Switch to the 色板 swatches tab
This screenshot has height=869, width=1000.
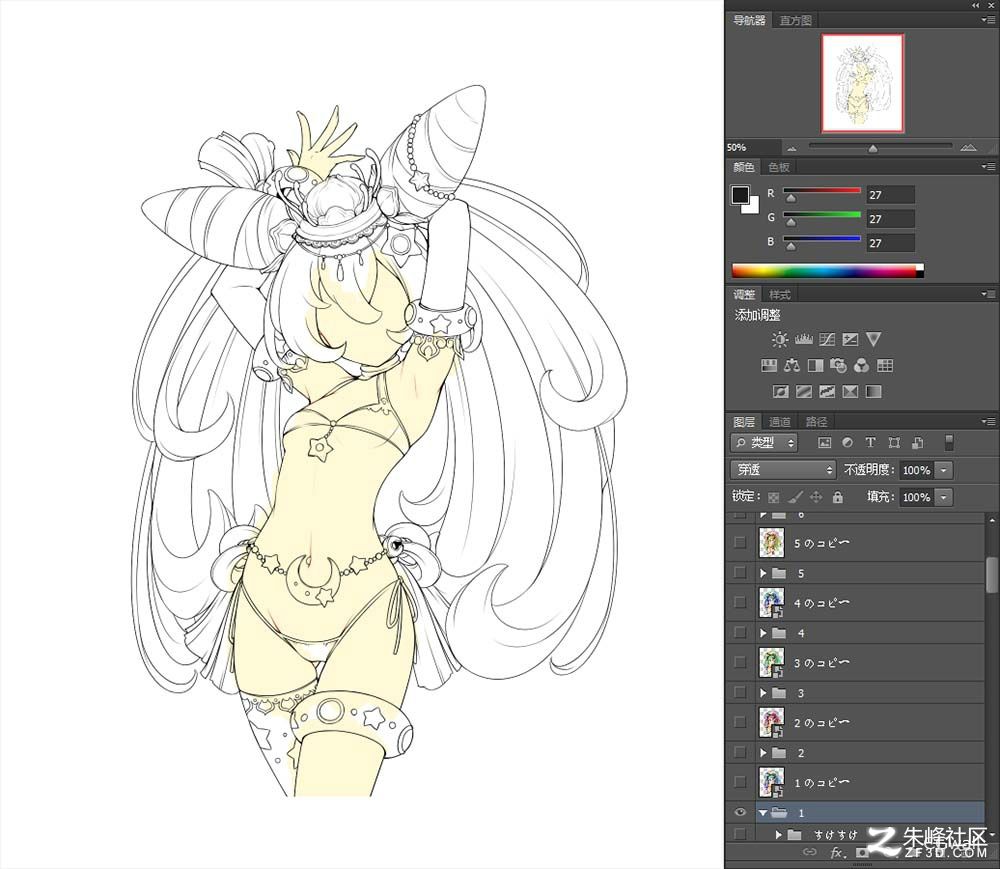[779, 167]
